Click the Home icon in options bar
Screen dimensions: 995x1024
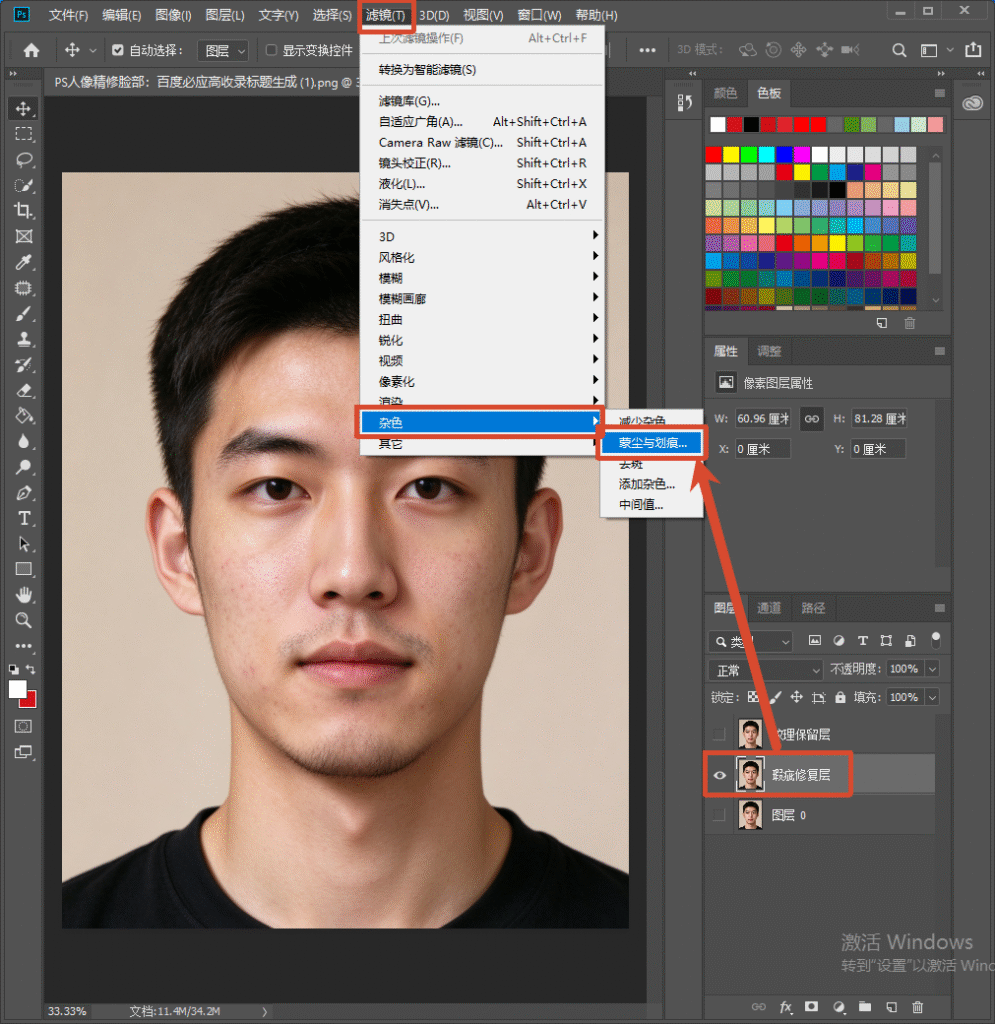(x=31, y=50)
